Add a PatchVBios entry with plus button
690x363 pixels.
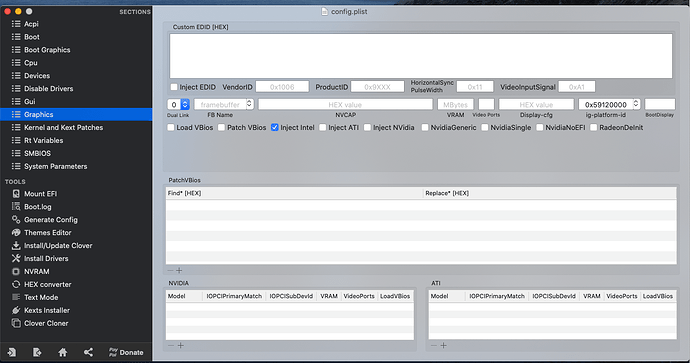179,271
